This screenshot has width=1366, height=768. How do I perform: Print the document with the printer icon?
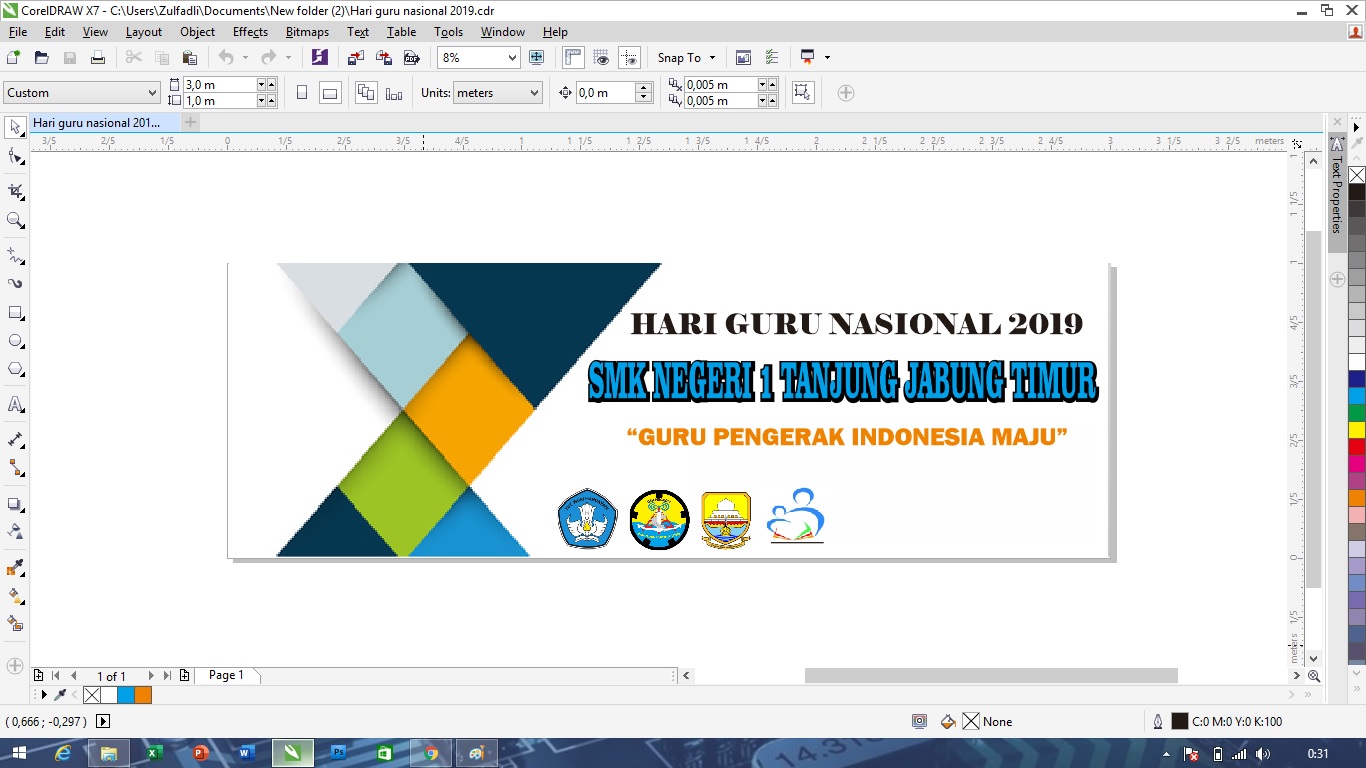(98, 58)
